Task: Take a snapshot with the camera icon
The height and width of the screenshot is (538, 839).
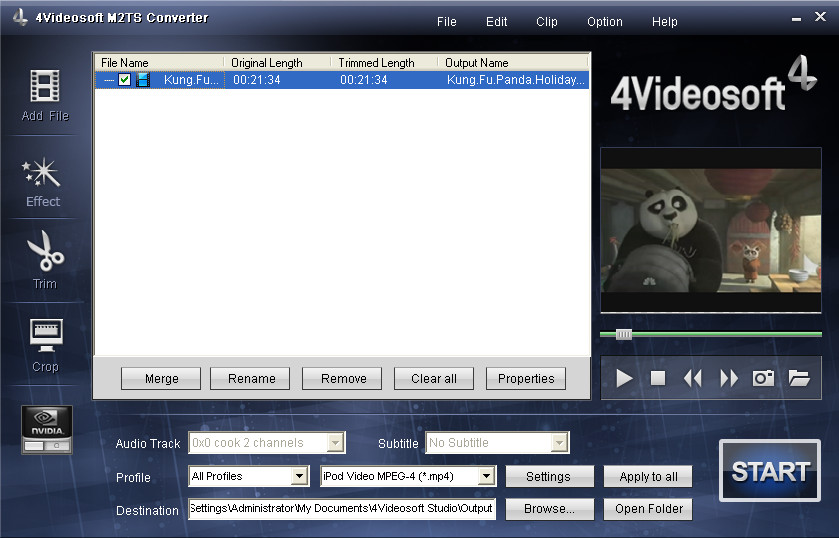Action: click(x=764, y=378)
